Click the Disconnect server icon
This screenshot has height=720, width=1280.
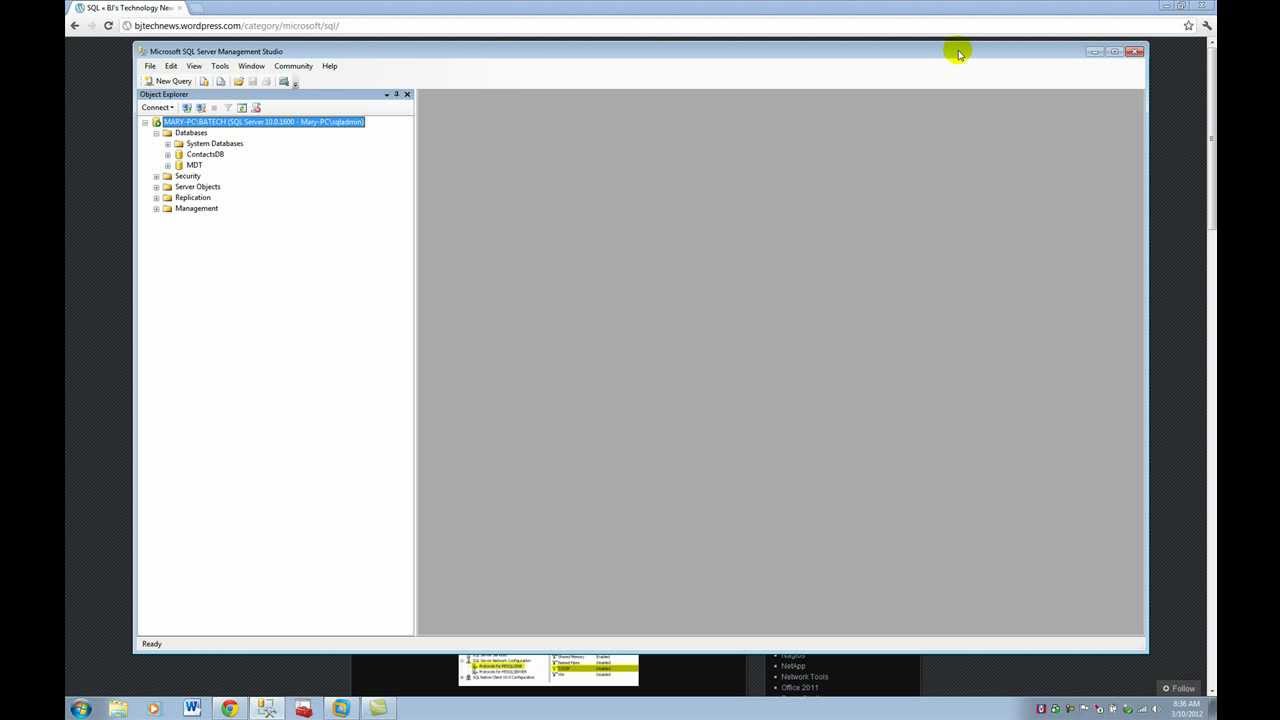[200, 107]
